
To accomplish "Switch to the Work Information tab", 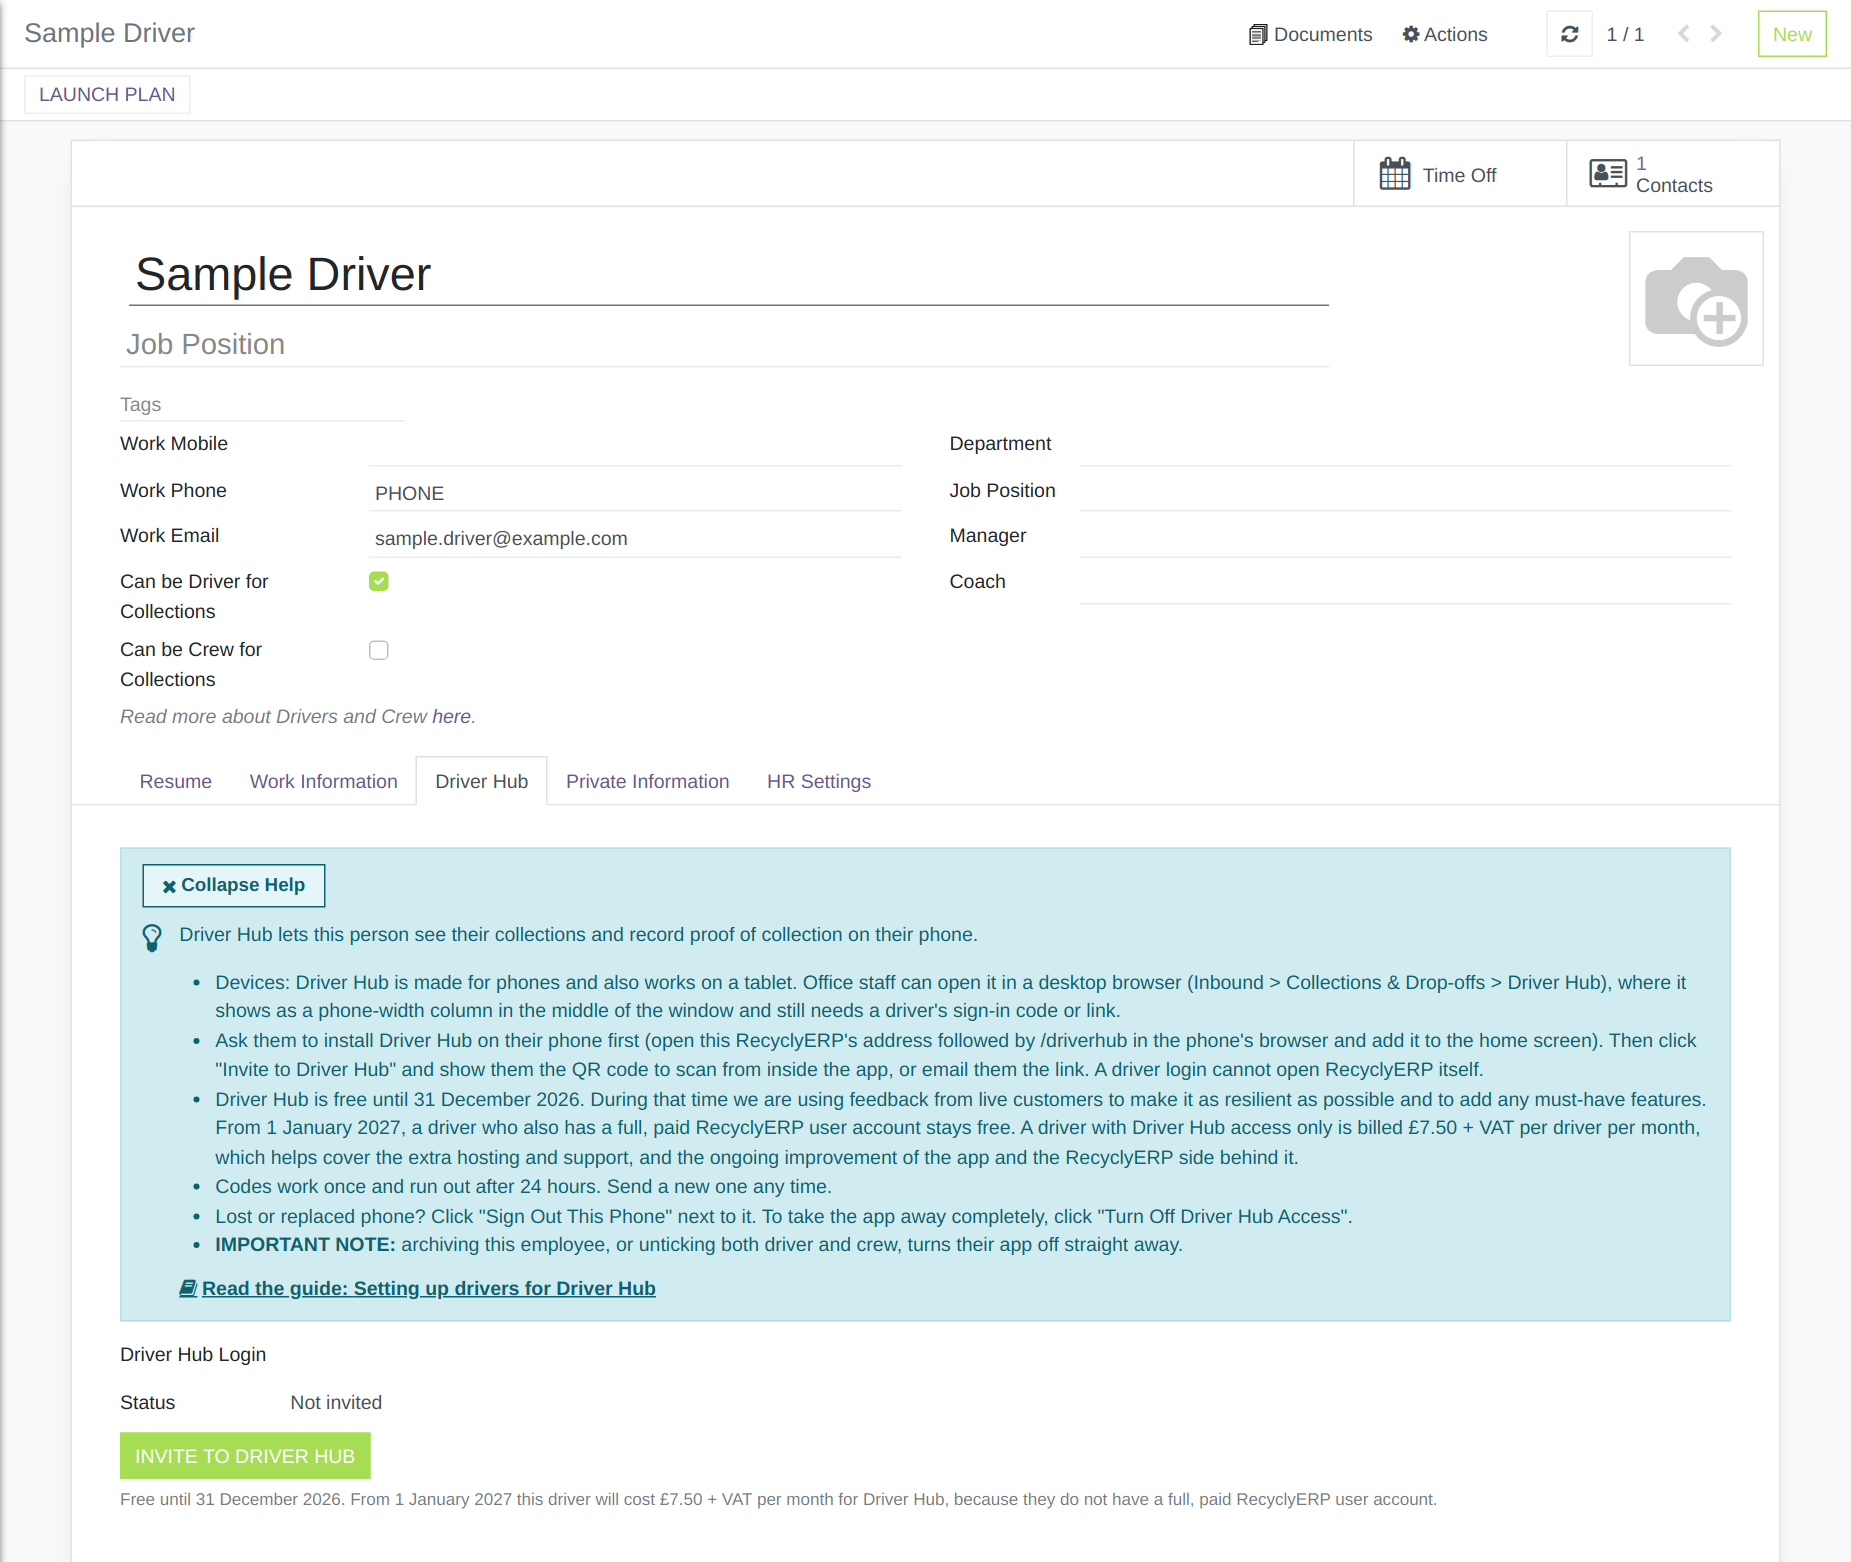I will click(323, 781).
